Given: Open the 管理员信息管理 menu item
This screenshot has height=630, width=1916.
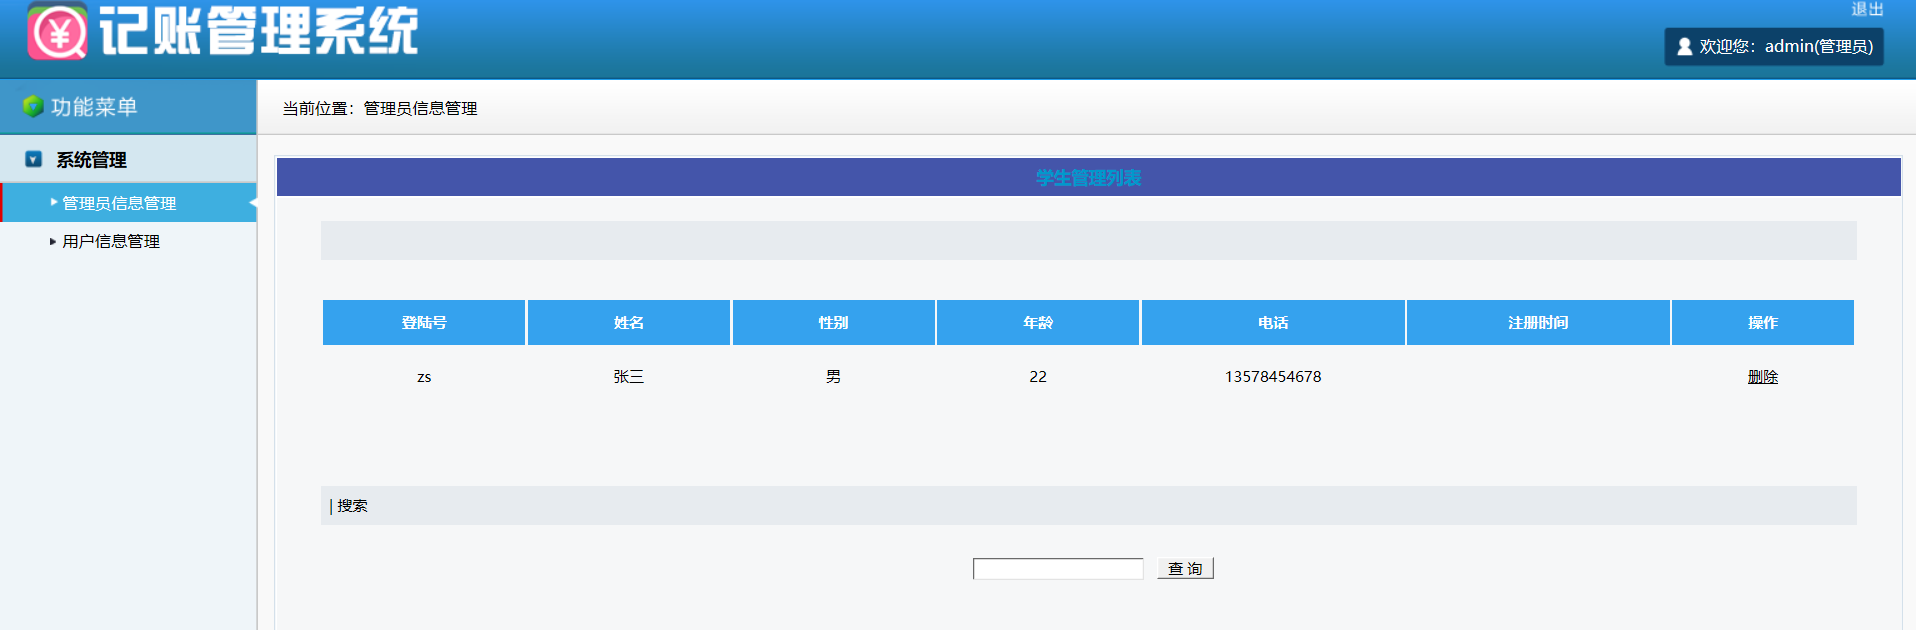Looking at the screenshot, I should click(x=119, y=203).
